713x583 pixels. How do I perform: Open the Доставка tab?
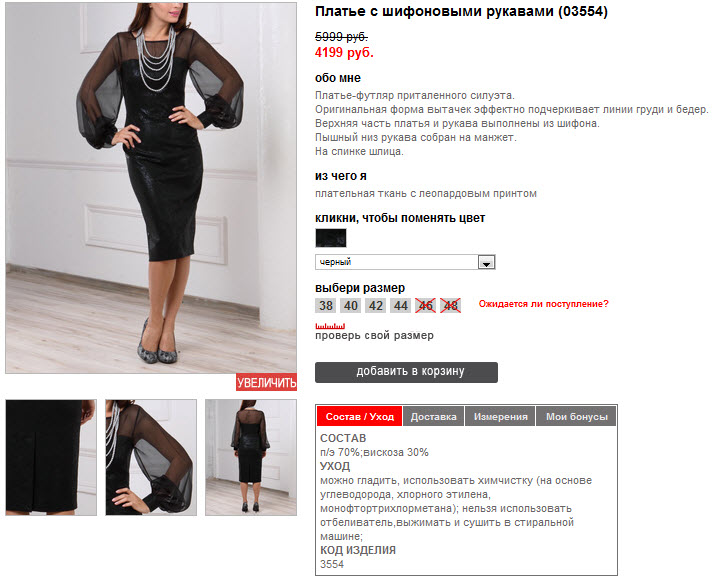pyautogui.click(x=433, y=417)
